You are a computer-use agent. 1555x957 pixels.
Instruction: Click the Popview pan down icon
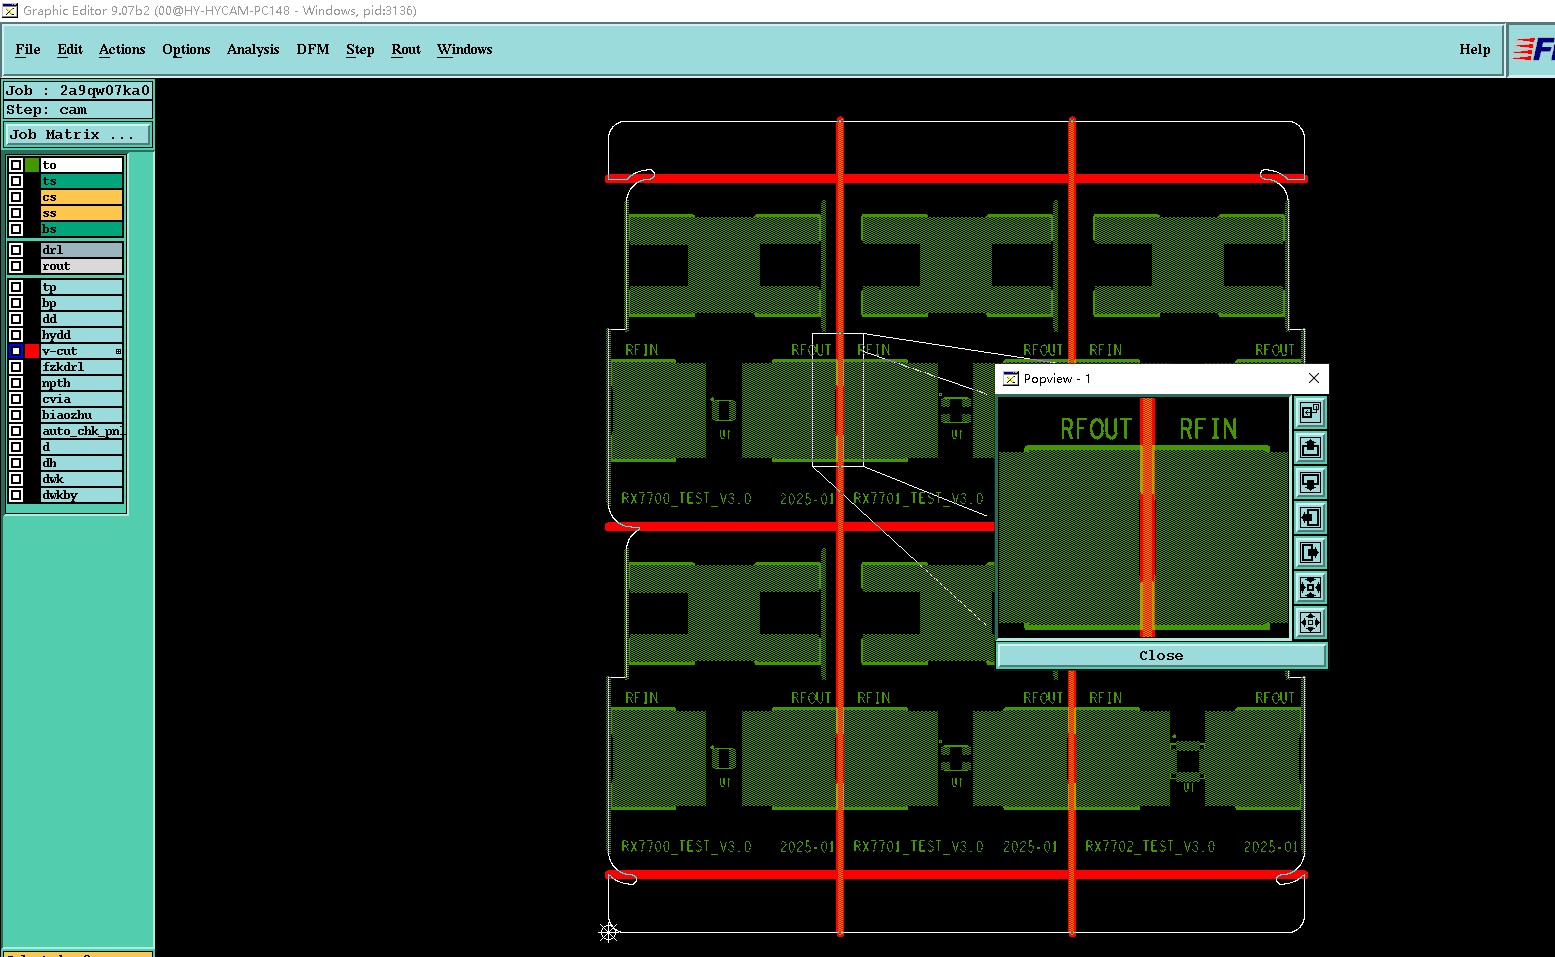[x=1310, y=482]
